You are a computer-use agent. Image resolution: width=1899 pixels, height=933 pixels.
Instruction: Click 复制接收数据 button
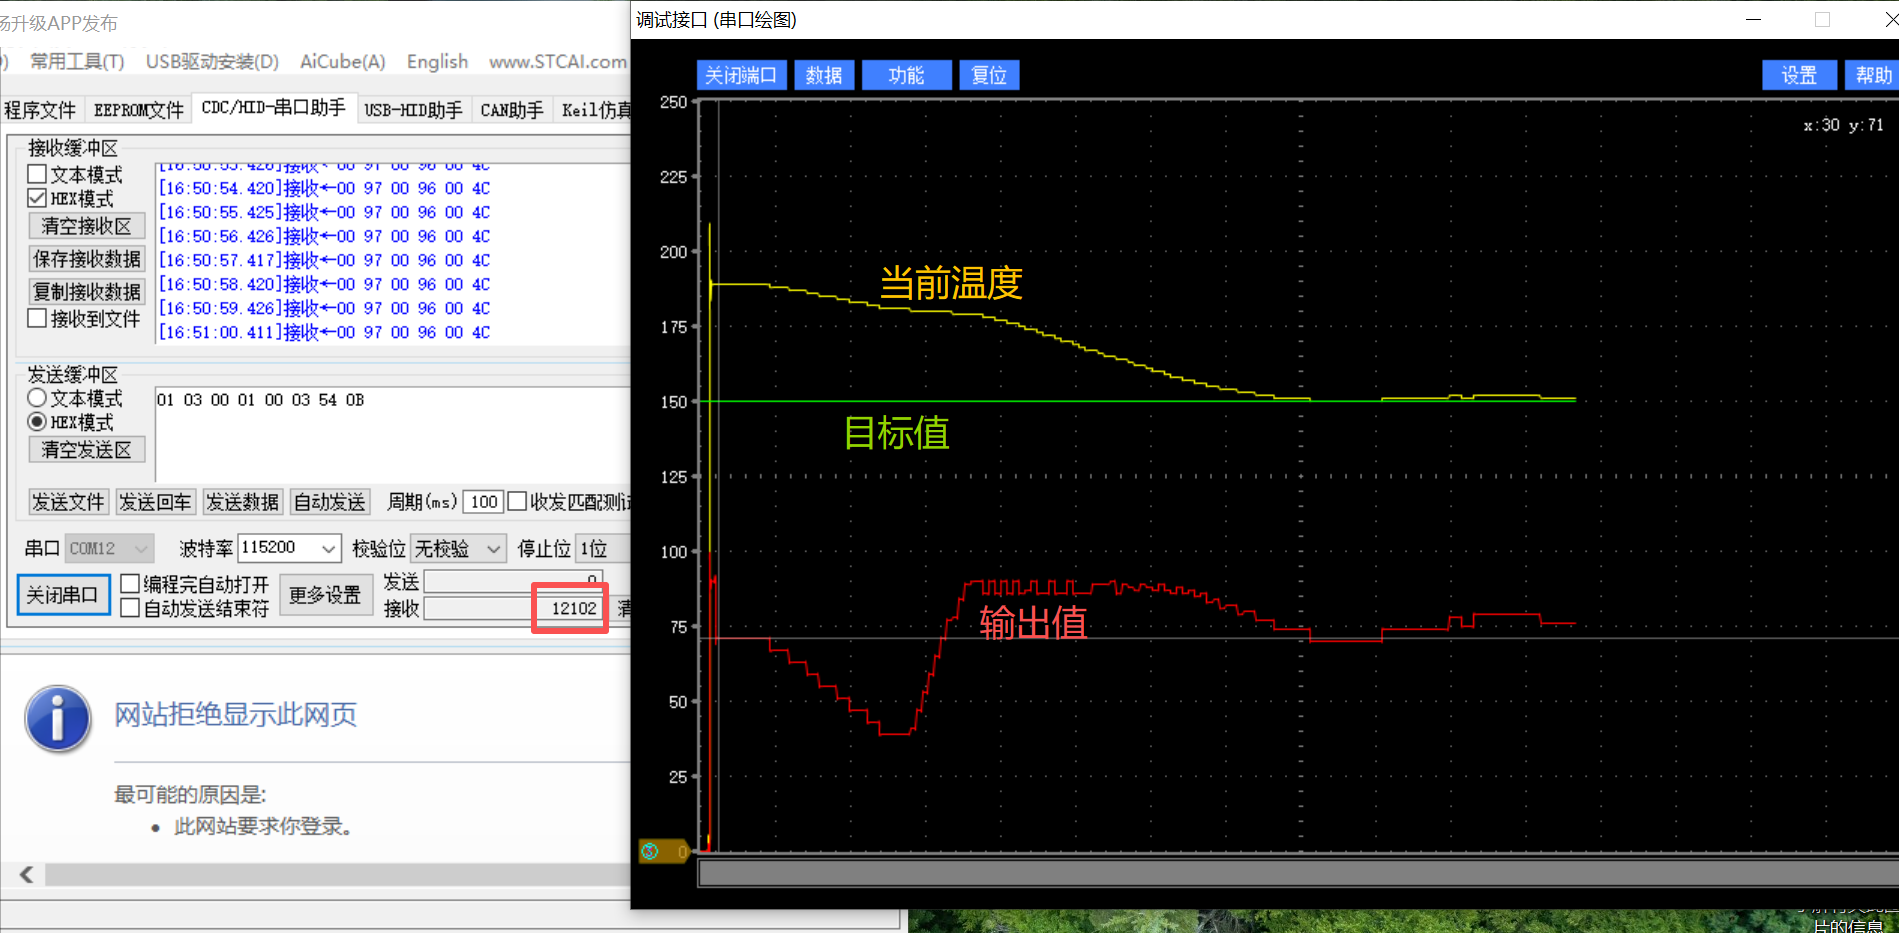(87, 291)
